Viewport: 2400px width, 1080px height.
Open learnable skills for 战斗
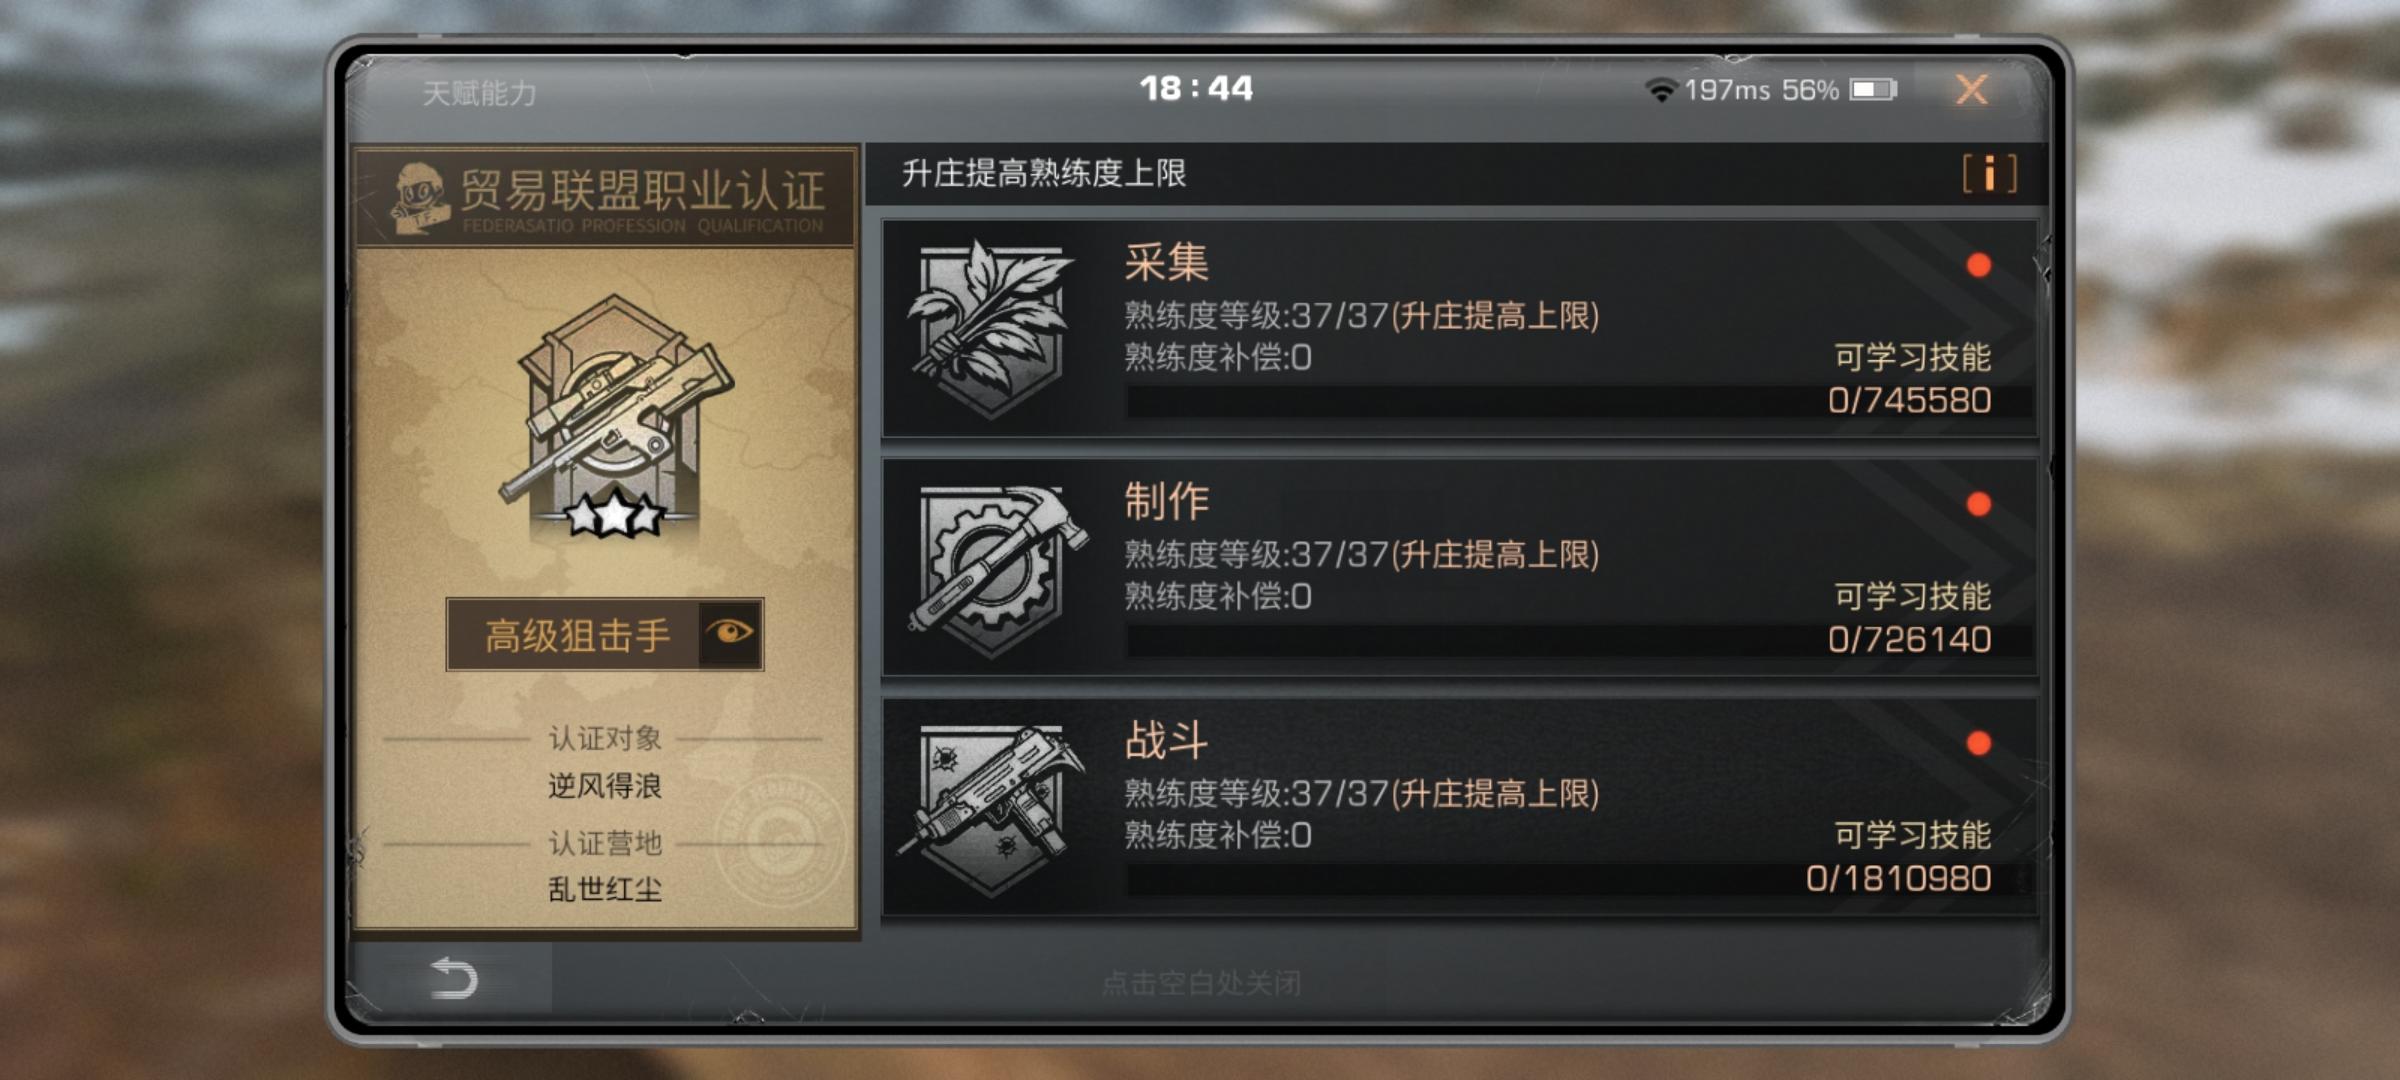click(x=1912, y=835)
